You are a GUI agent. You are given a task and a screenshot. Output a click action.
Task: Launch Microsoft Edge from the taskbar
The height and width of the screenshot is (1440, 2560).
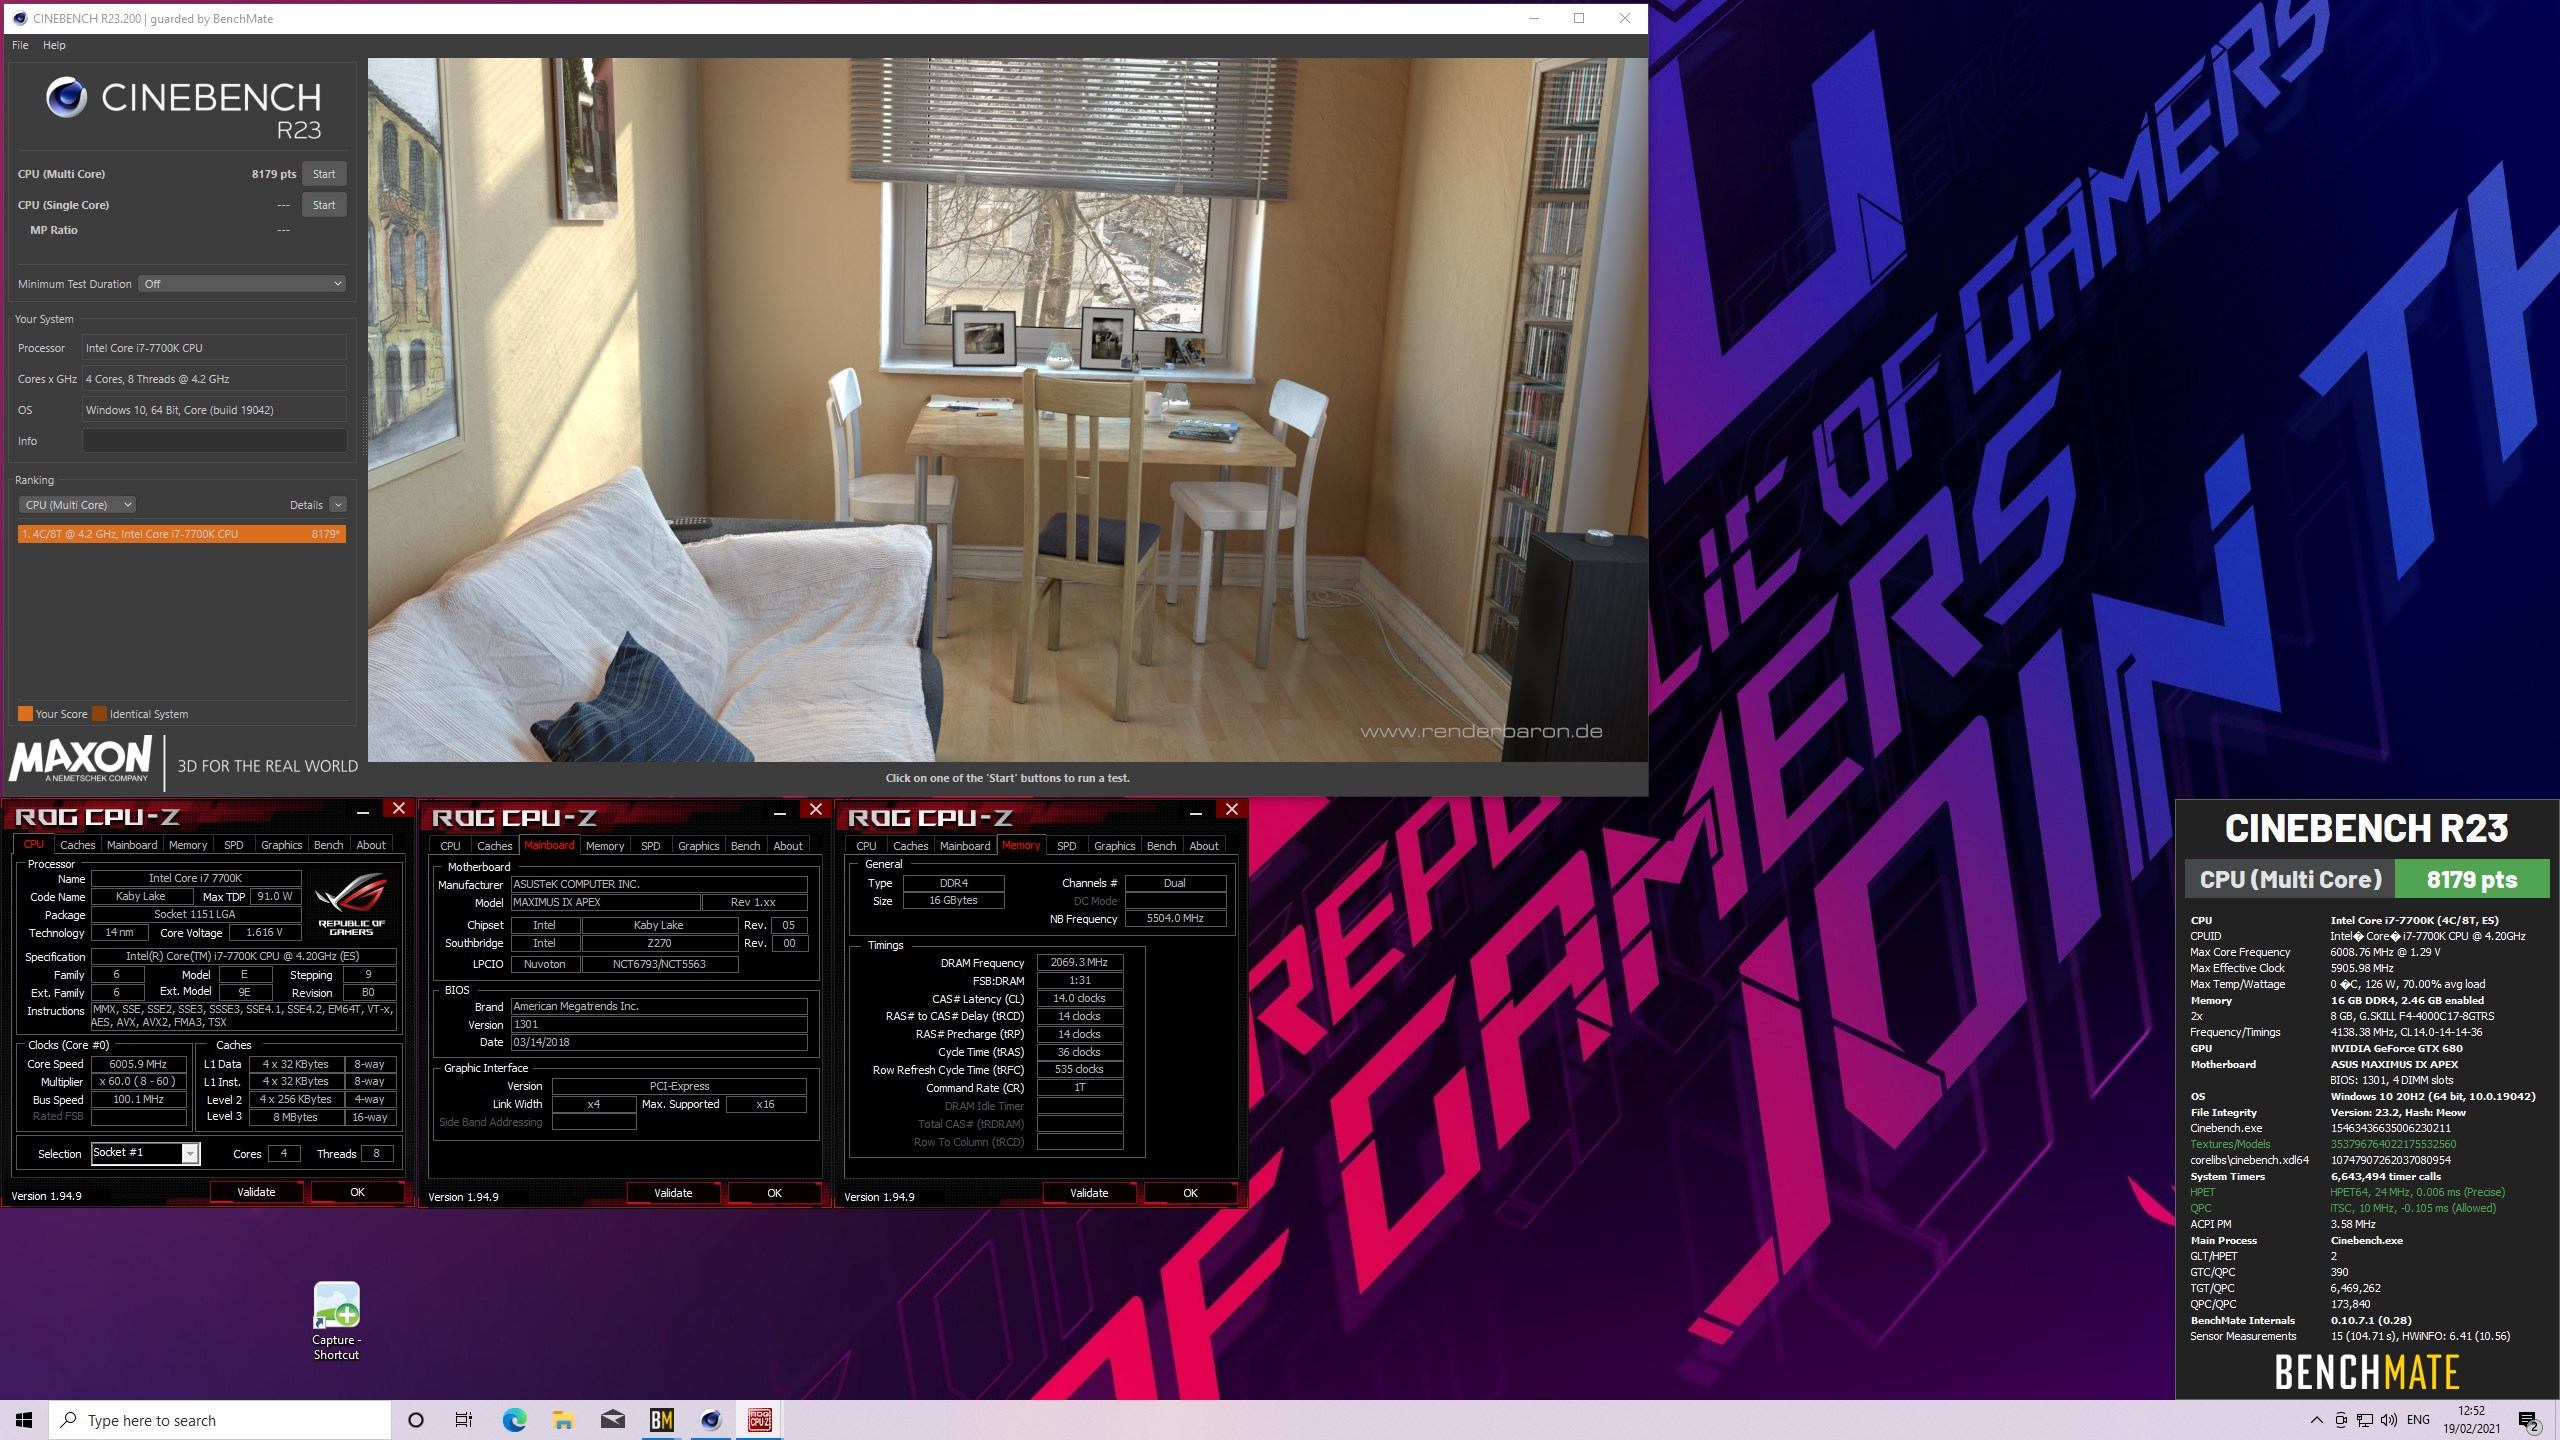(x=514, y=1420)
